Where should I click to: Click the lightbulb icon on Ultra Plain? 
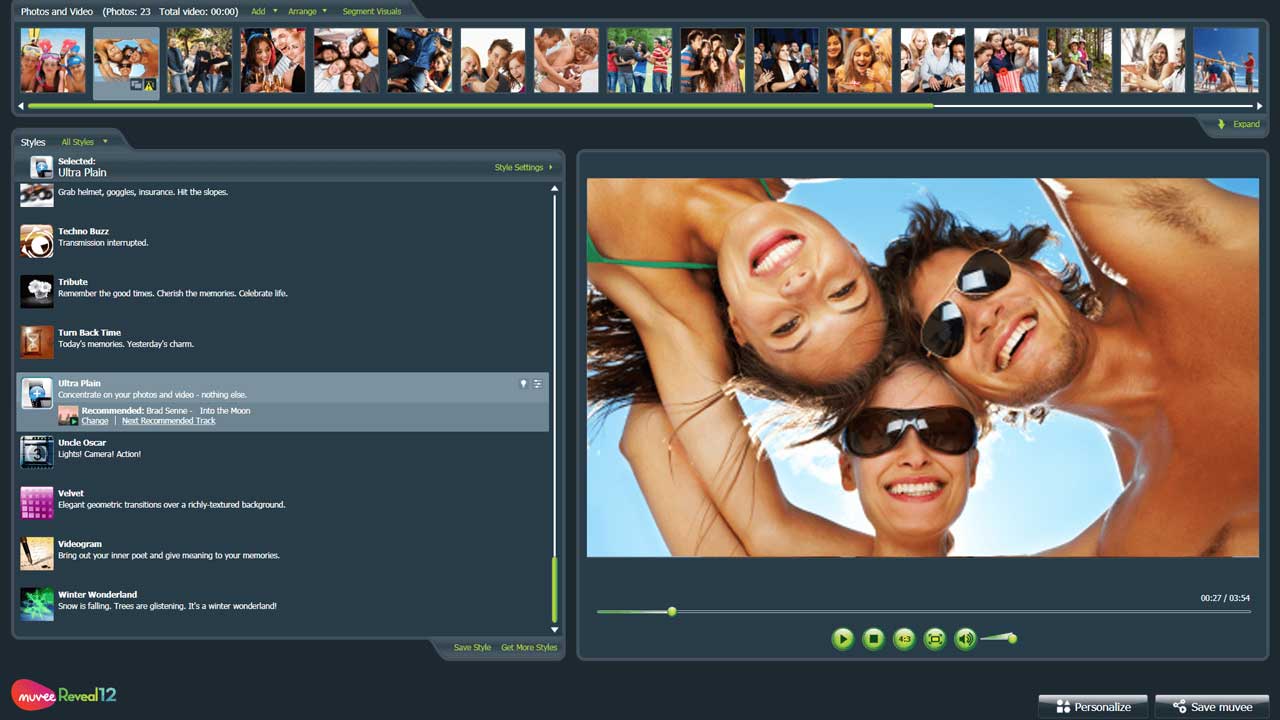click(522, 384)
